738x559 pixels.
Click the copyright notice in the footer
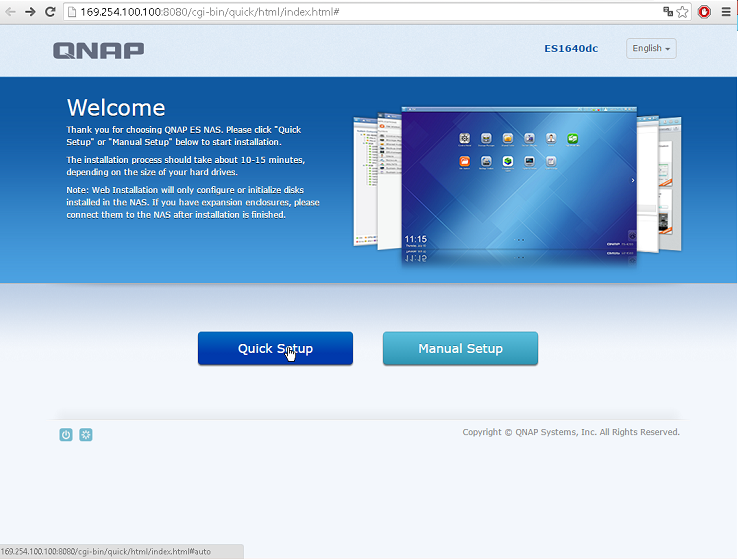click(570, 433)
